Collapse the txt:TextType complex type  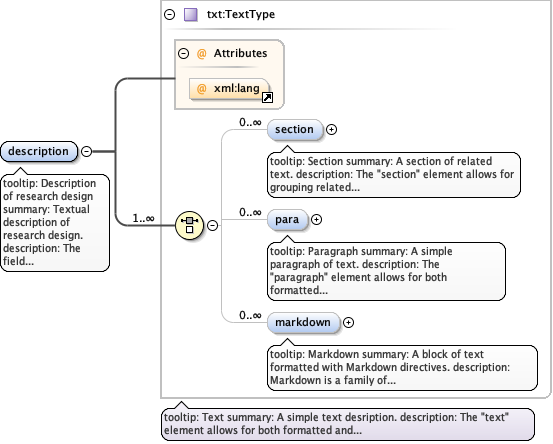point(170,14)
